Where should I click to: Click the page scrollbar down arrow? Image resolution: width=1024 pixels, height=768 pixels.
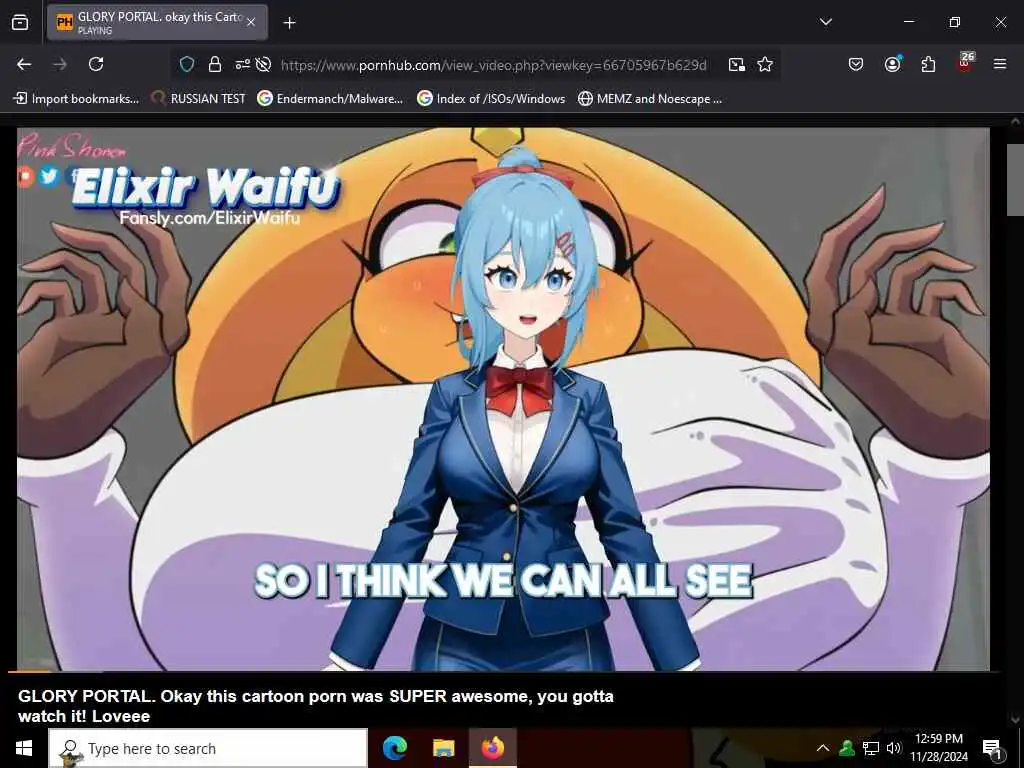pos(1016,719)
